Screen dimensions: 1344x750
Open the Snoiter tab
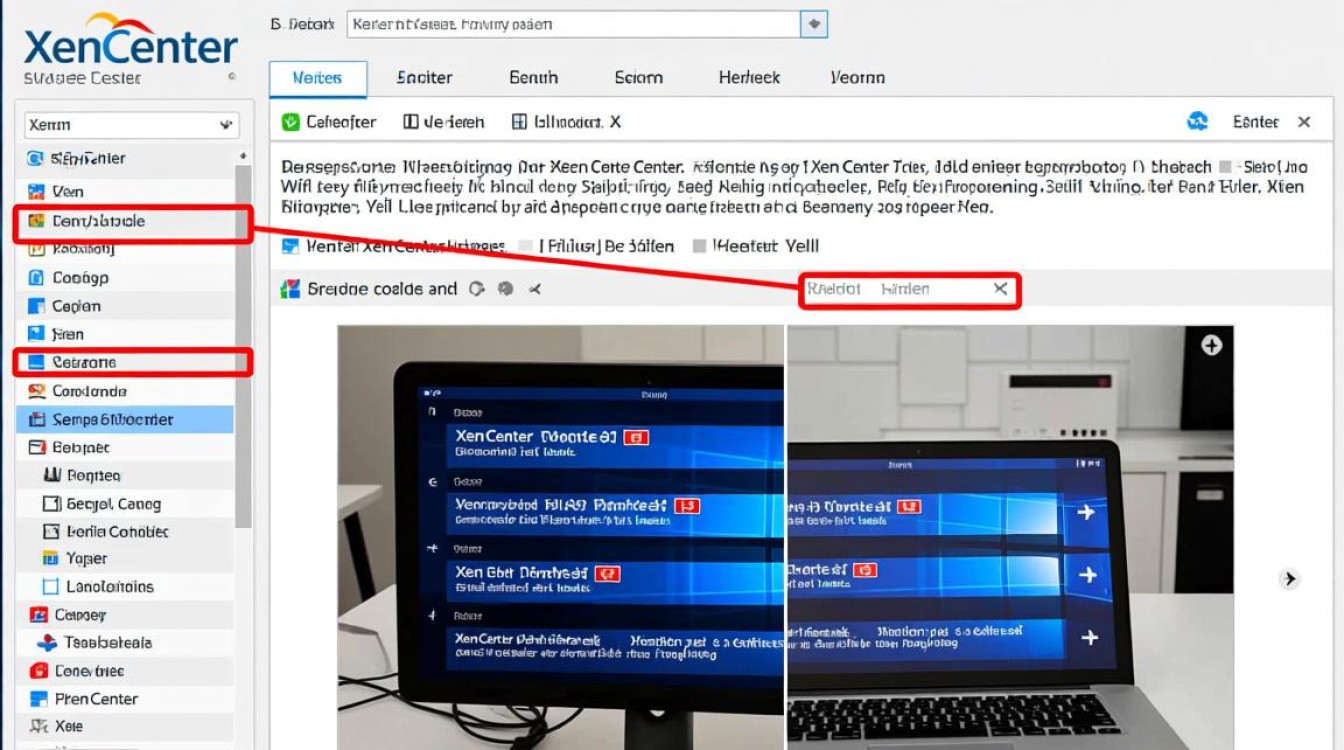click(x=424, y=78)
